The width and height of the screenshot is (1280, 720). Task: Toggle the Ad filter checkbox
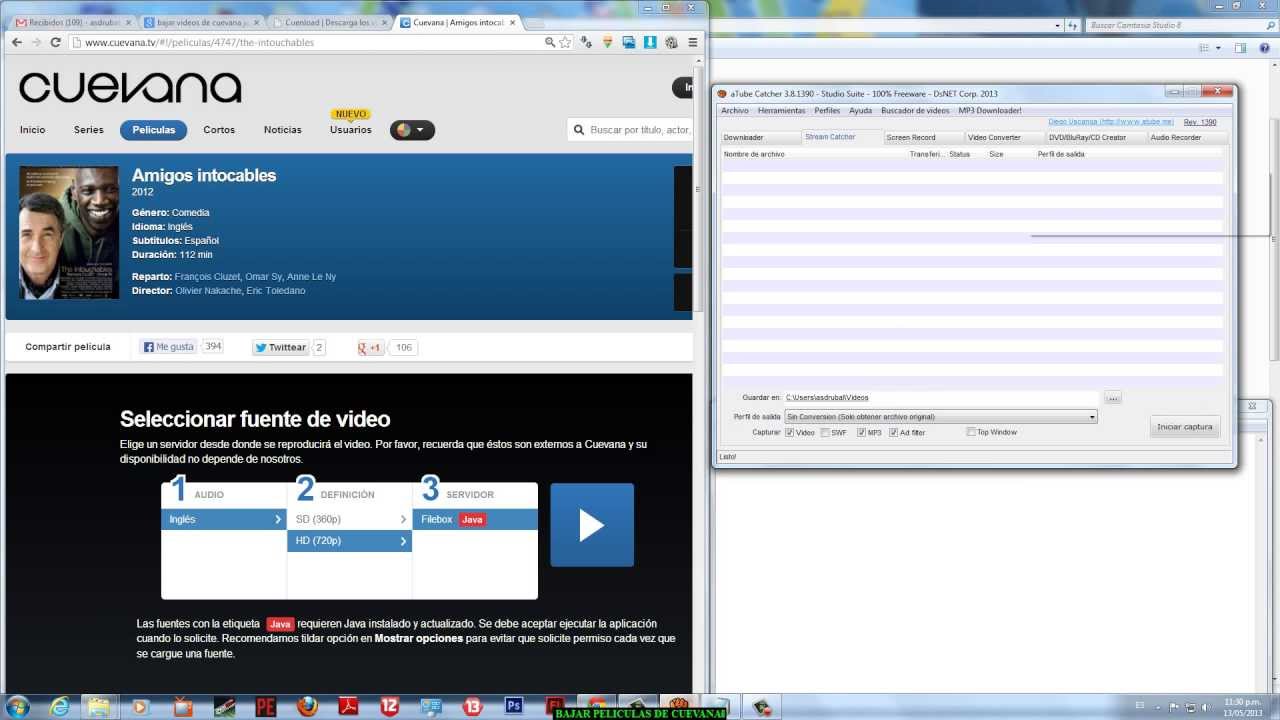pyautogui.click(x=893, y=433)
